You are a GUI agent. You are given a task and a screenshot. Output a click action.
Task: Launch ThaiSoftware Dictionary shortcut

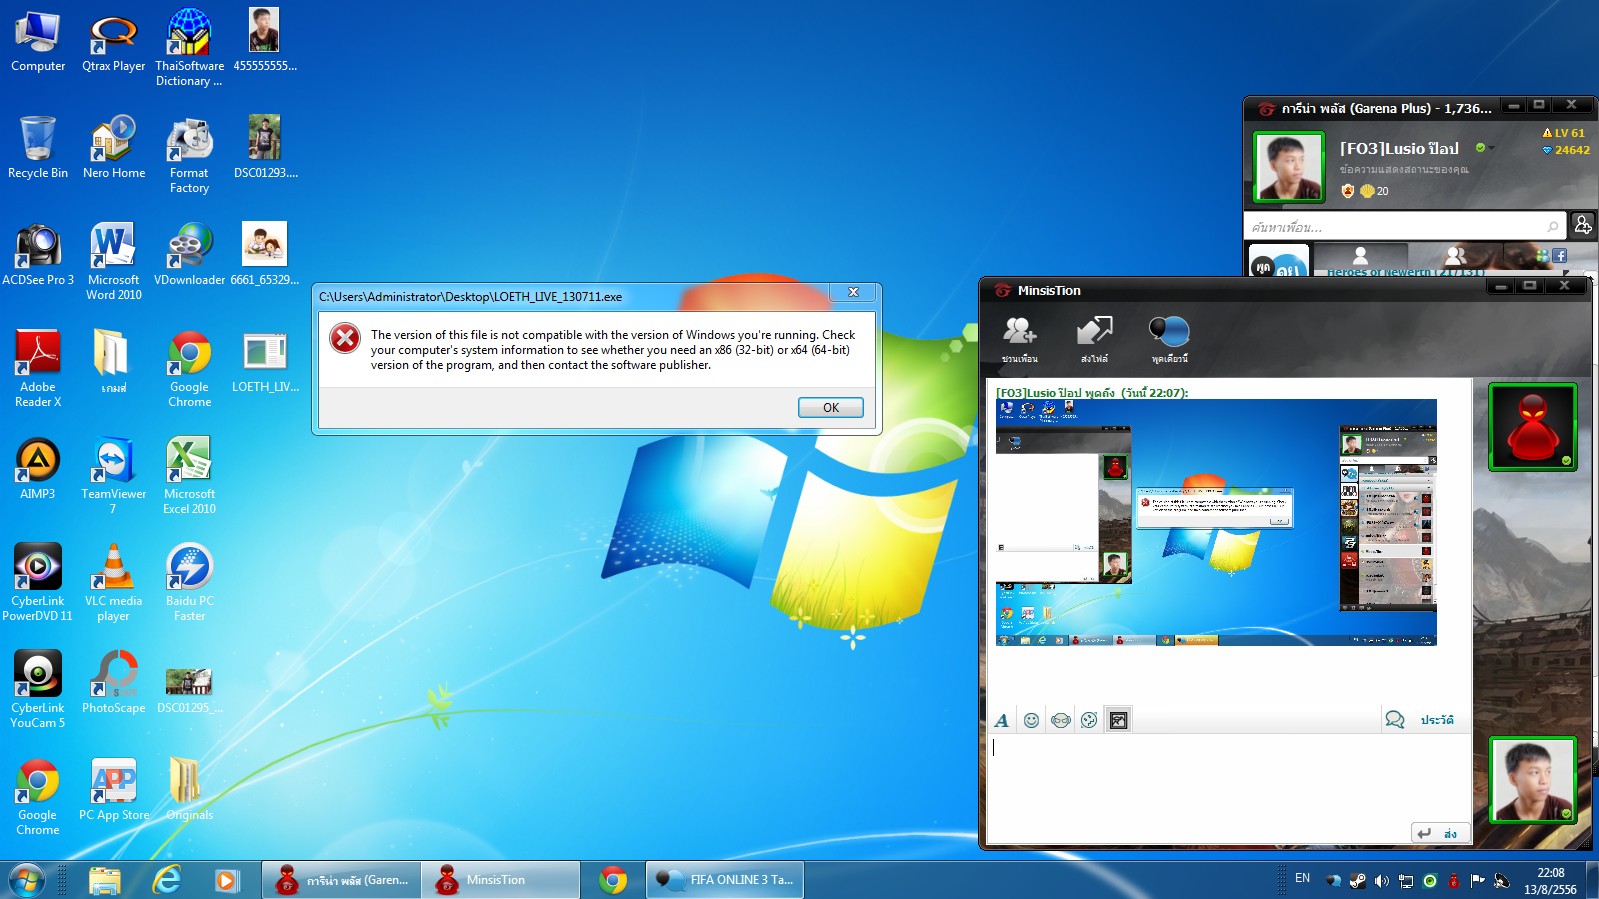point(190,48)
